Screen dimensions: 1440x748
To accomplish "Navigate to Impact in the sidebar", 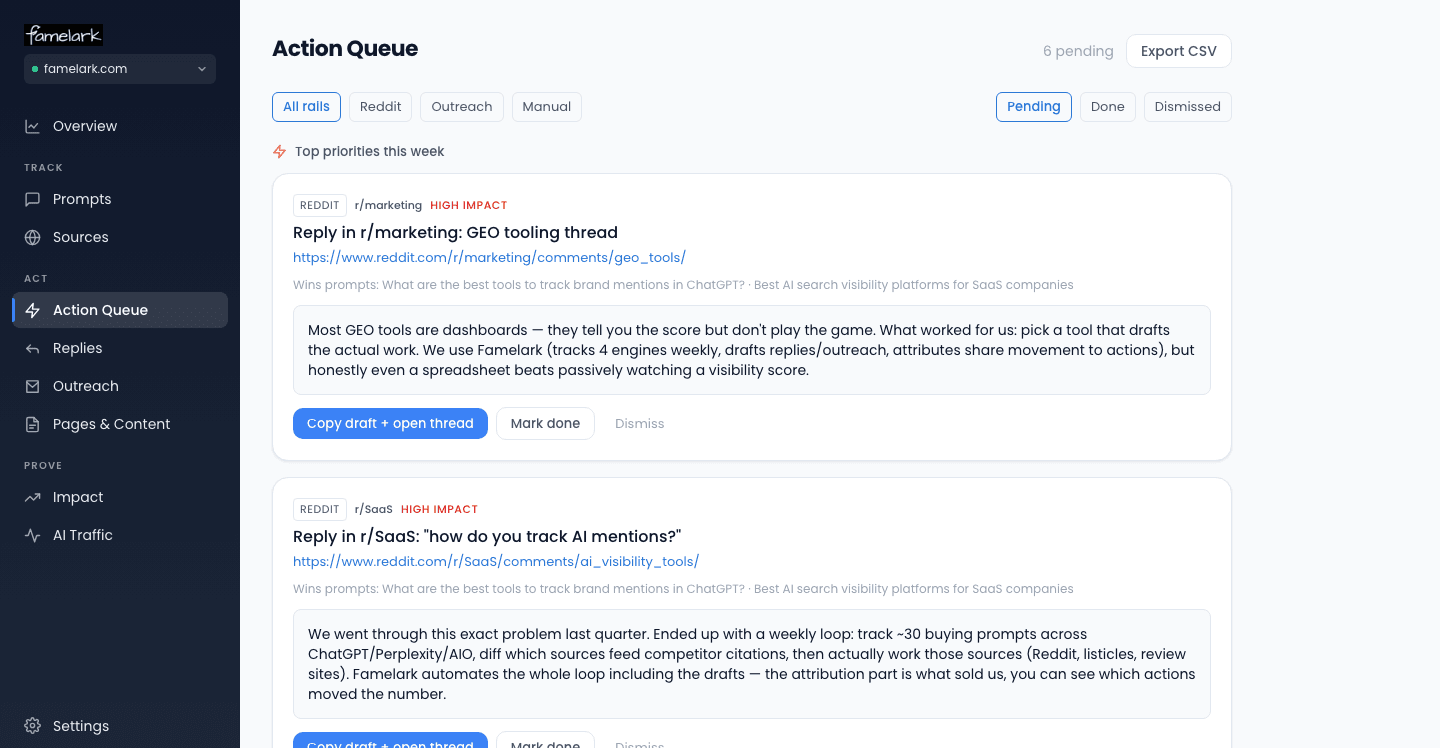I will [x=120, y=497].
